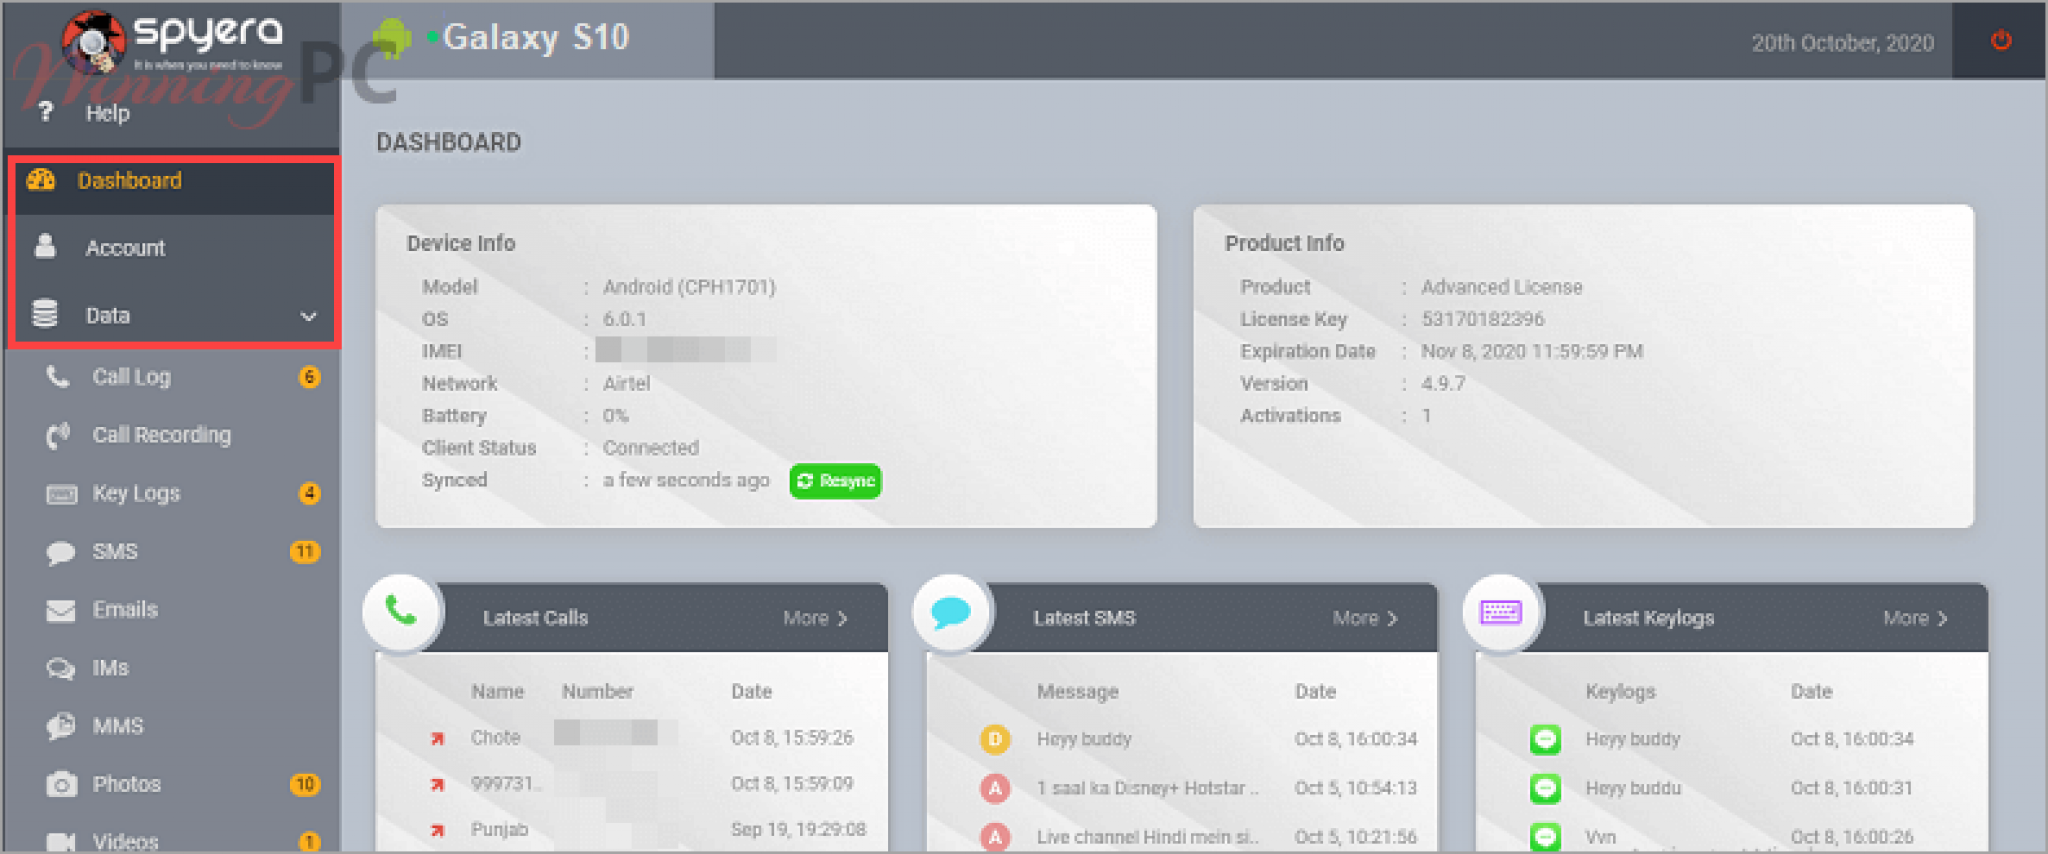
Task: Open the Help link in the sidebar
Action: pos(107,113)
